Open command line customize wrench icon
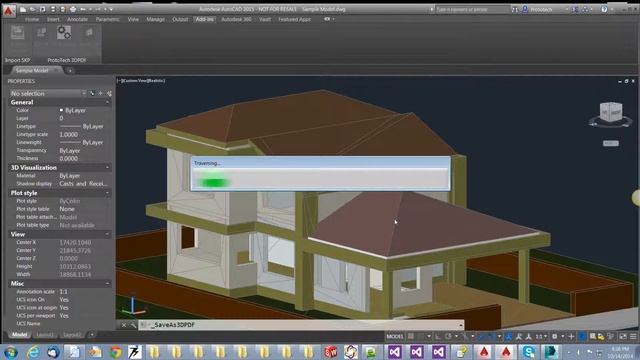The height and width of the screenshot is (360, 640). click(x=133, y=325)
